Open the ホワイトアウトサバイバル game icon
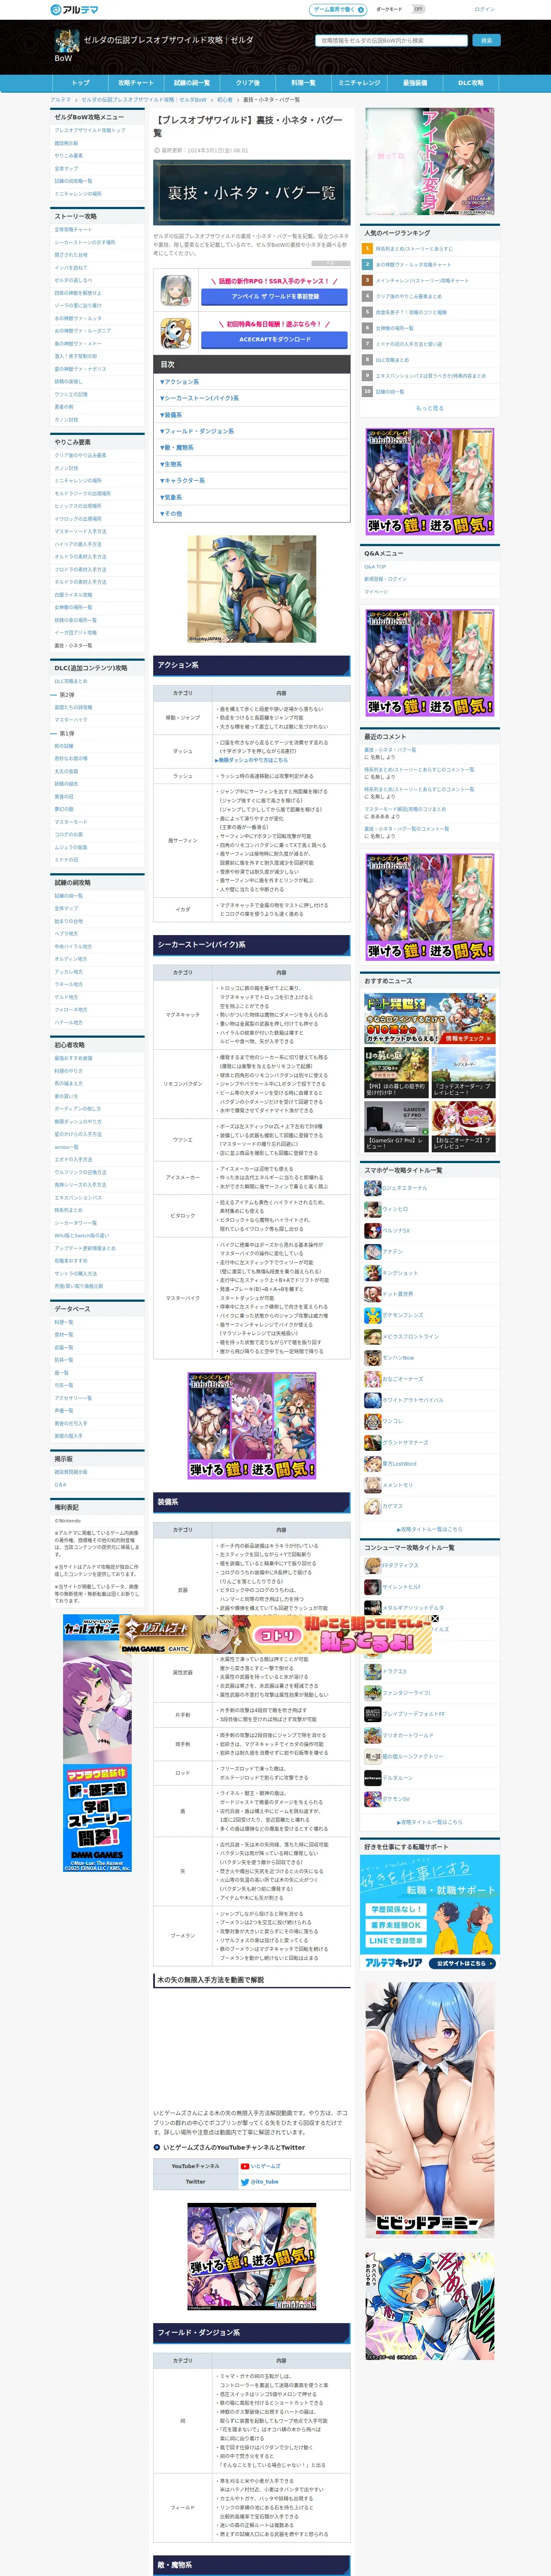 pos(372,1400)
